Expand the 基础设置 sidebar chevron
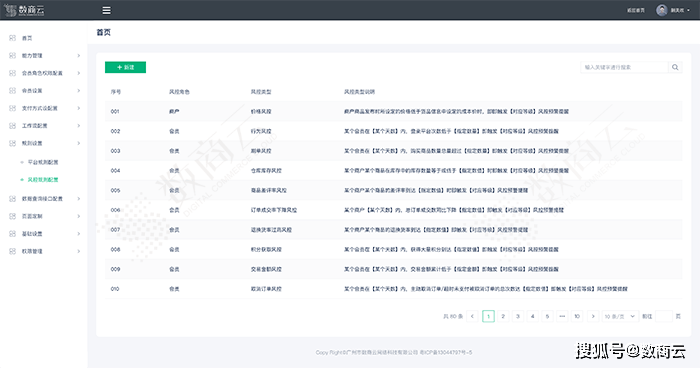 point(79,234)
